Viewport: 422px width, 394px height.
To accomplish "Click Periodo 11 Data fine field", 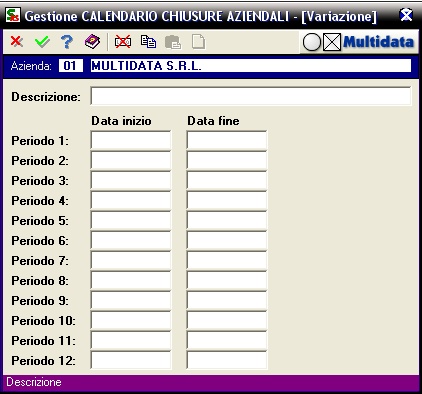I will pyautogui.click(x=227, y=340).
